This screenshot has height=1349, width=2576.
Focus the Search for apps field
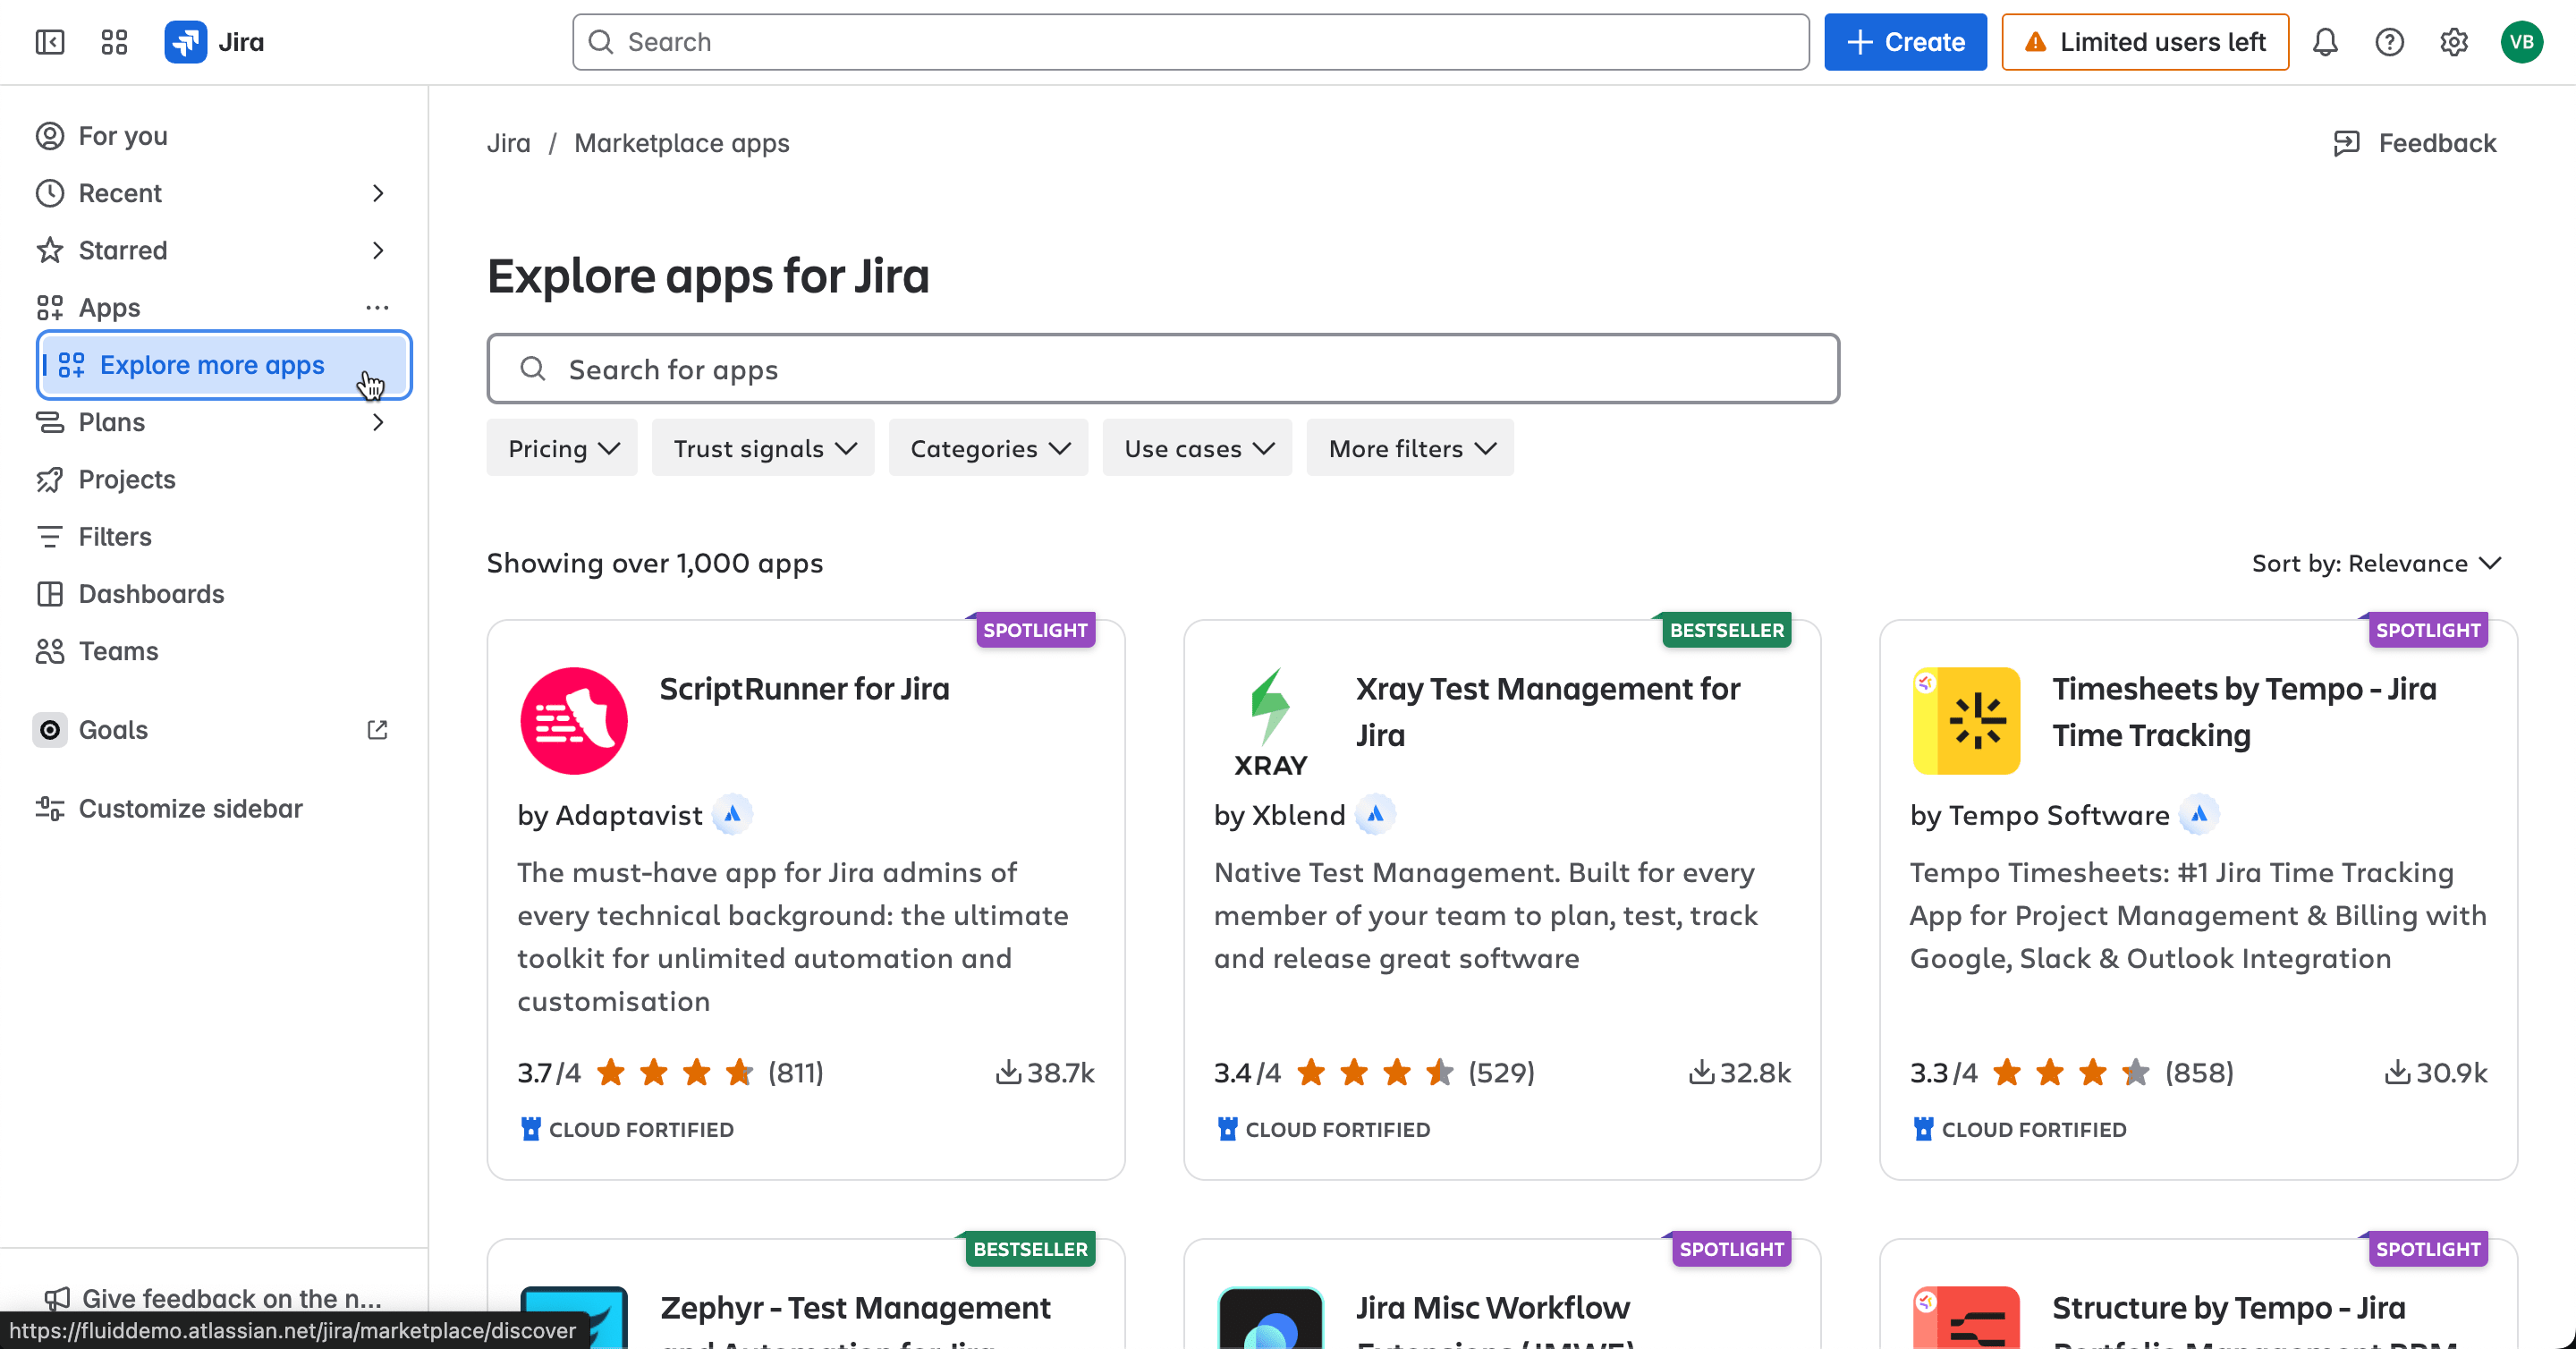(1163, 369)
